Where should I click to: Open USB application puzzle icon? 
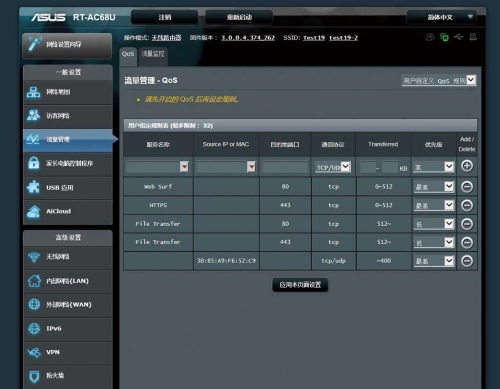(33, 187)
